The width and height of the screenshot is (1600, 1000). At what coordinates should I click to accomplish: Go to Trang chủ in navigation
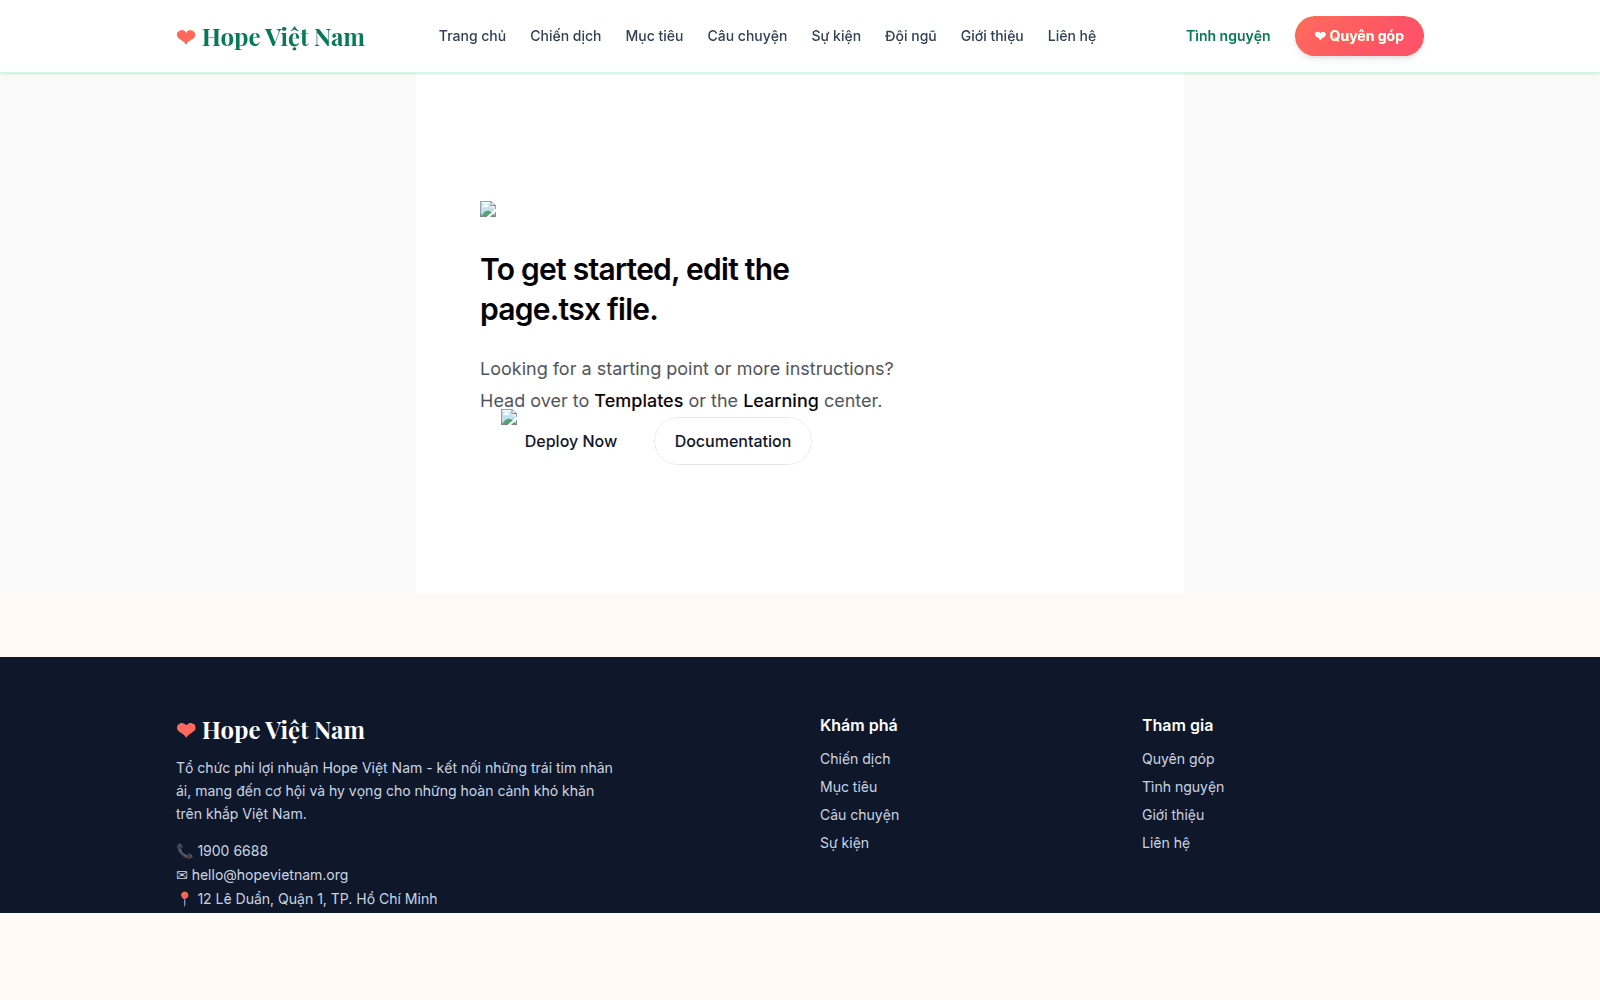click(x=472, y=36)
